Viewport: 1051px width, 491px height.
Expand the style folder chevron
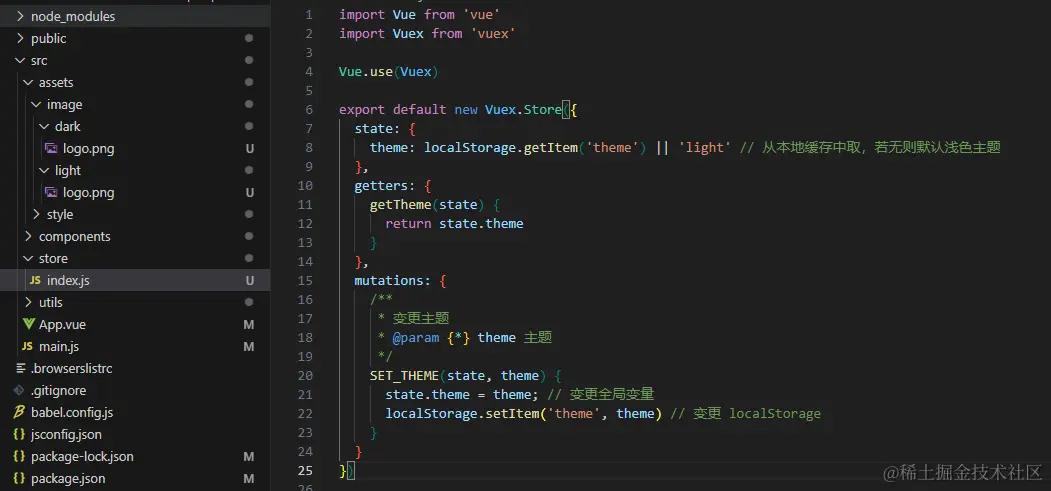point(36,215)
